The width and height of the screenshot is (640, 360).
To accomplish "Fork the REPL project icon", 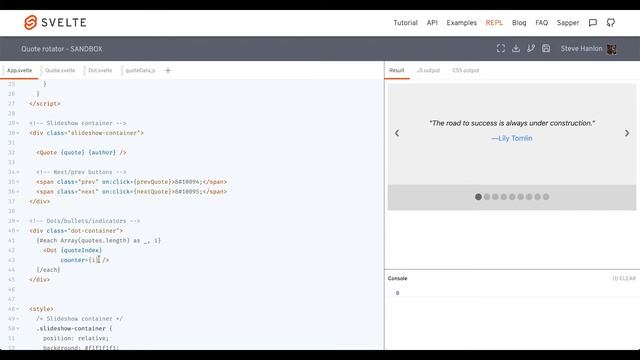I will (531, 49).
